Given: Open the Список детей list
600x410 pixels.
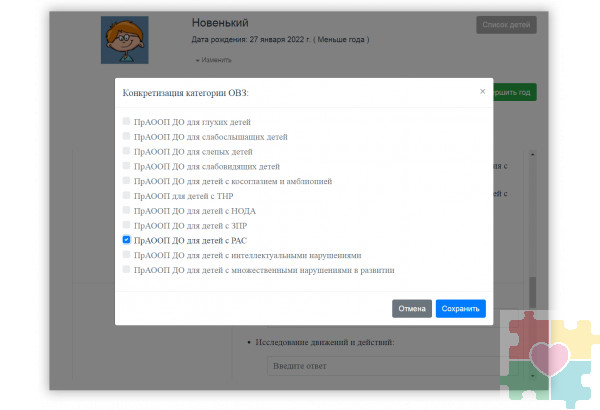Looking at the screenshot, I should [x=505, y=24].
